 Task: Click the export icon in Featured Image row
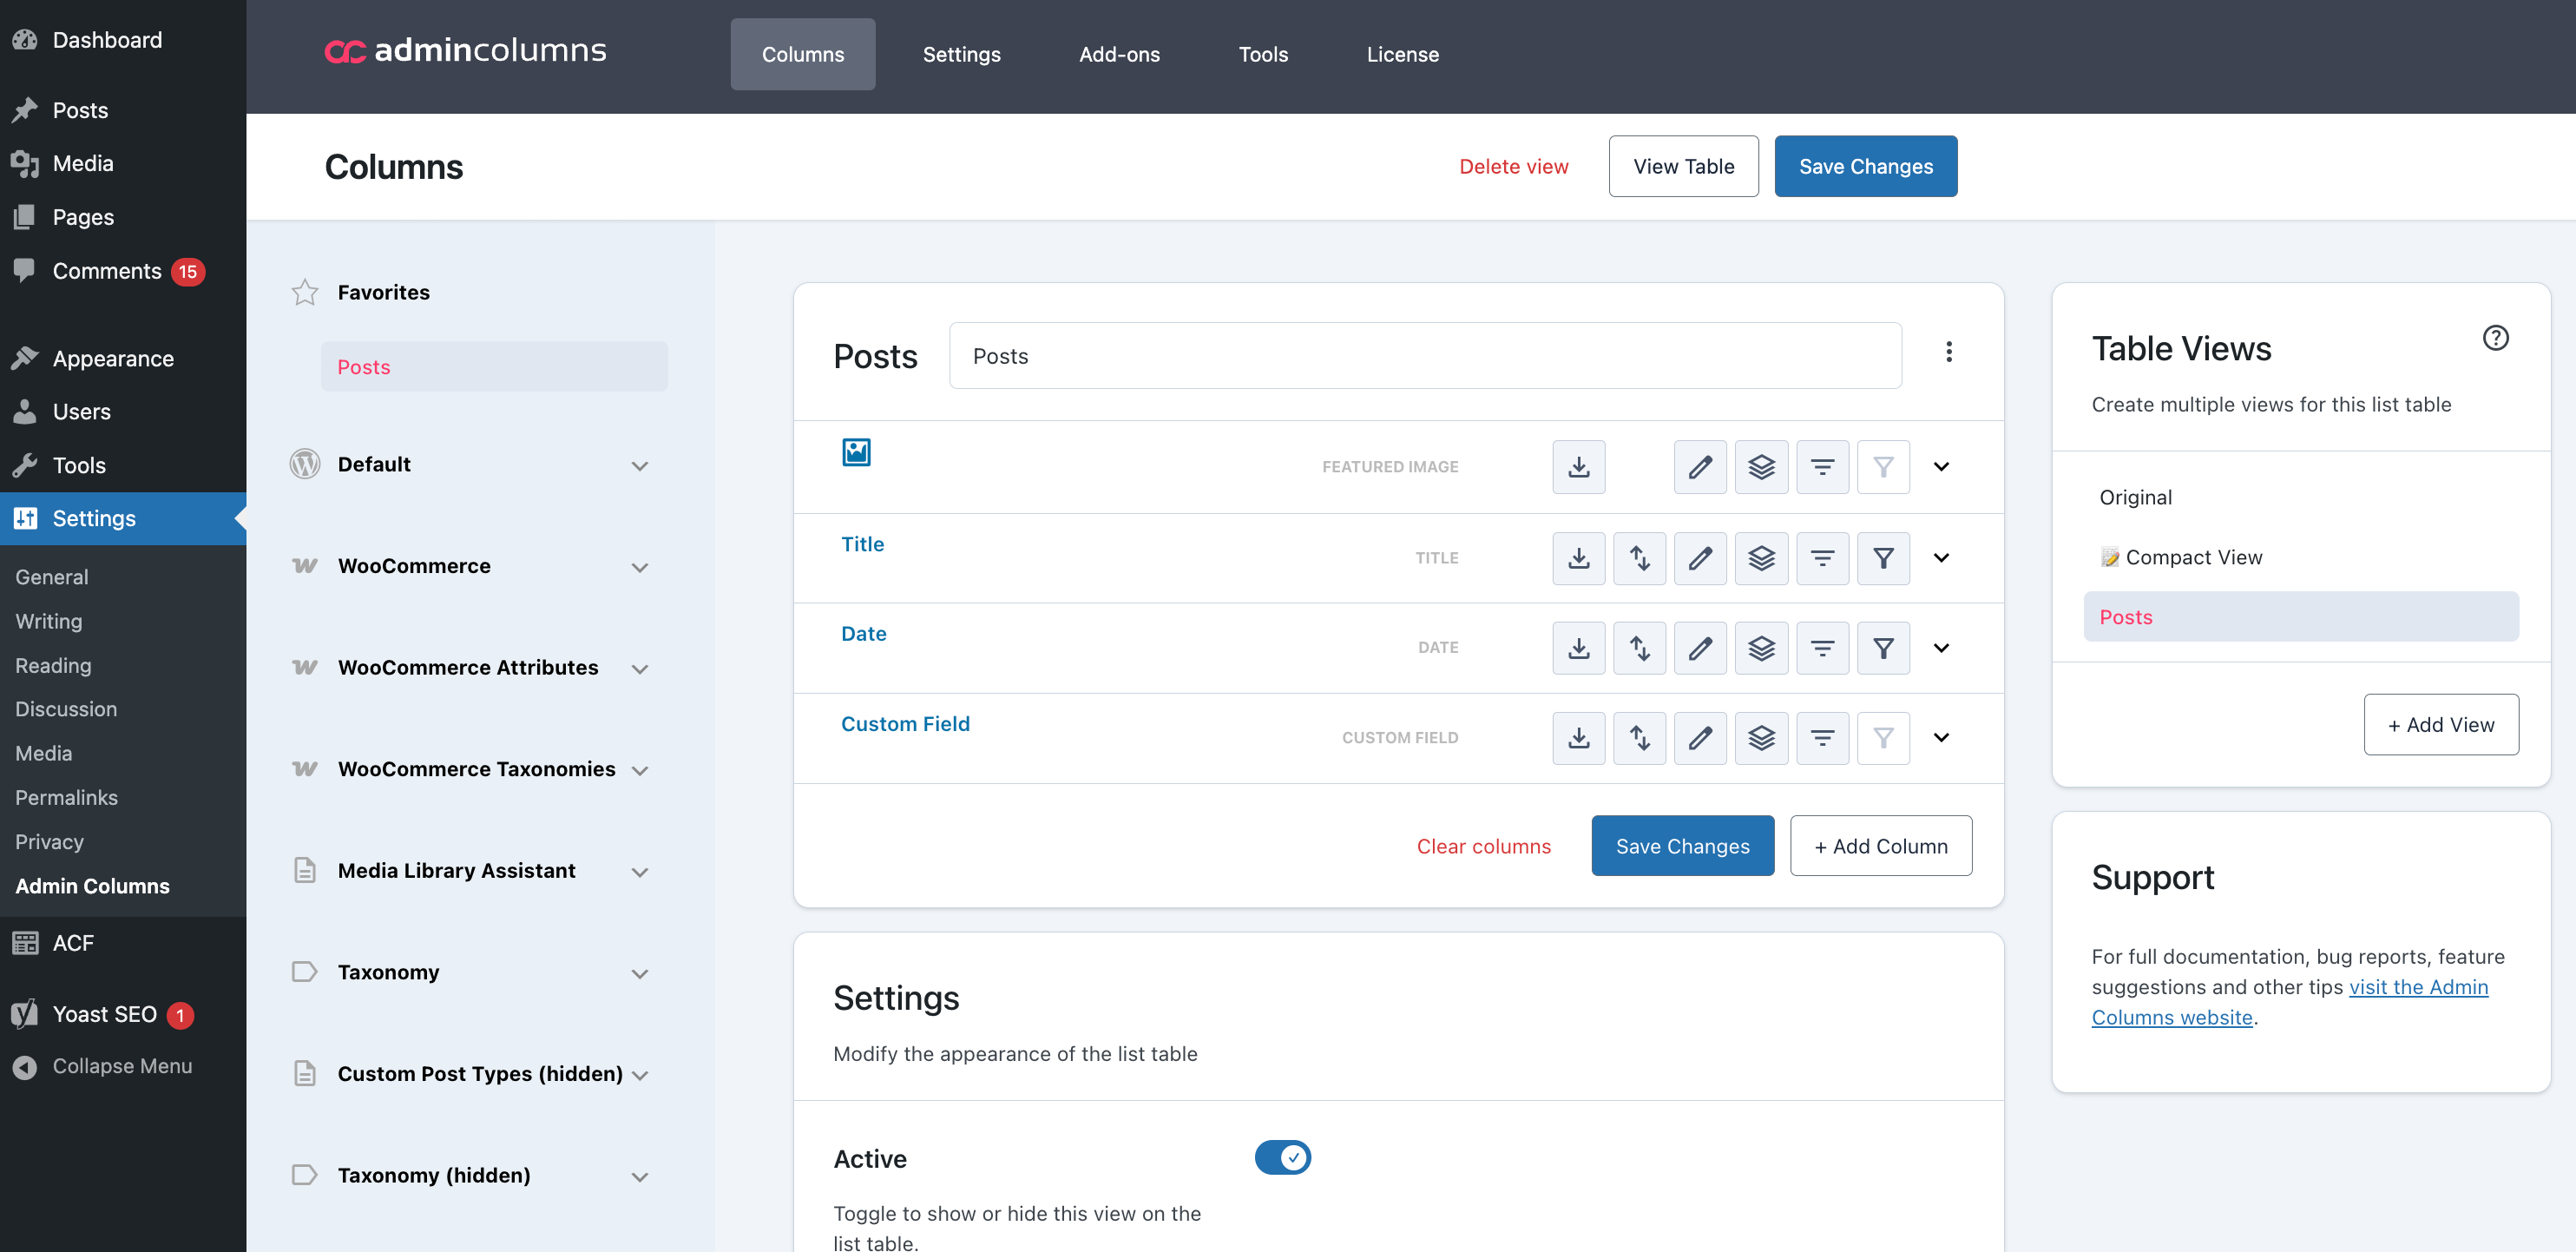(x=1578, y=467)
